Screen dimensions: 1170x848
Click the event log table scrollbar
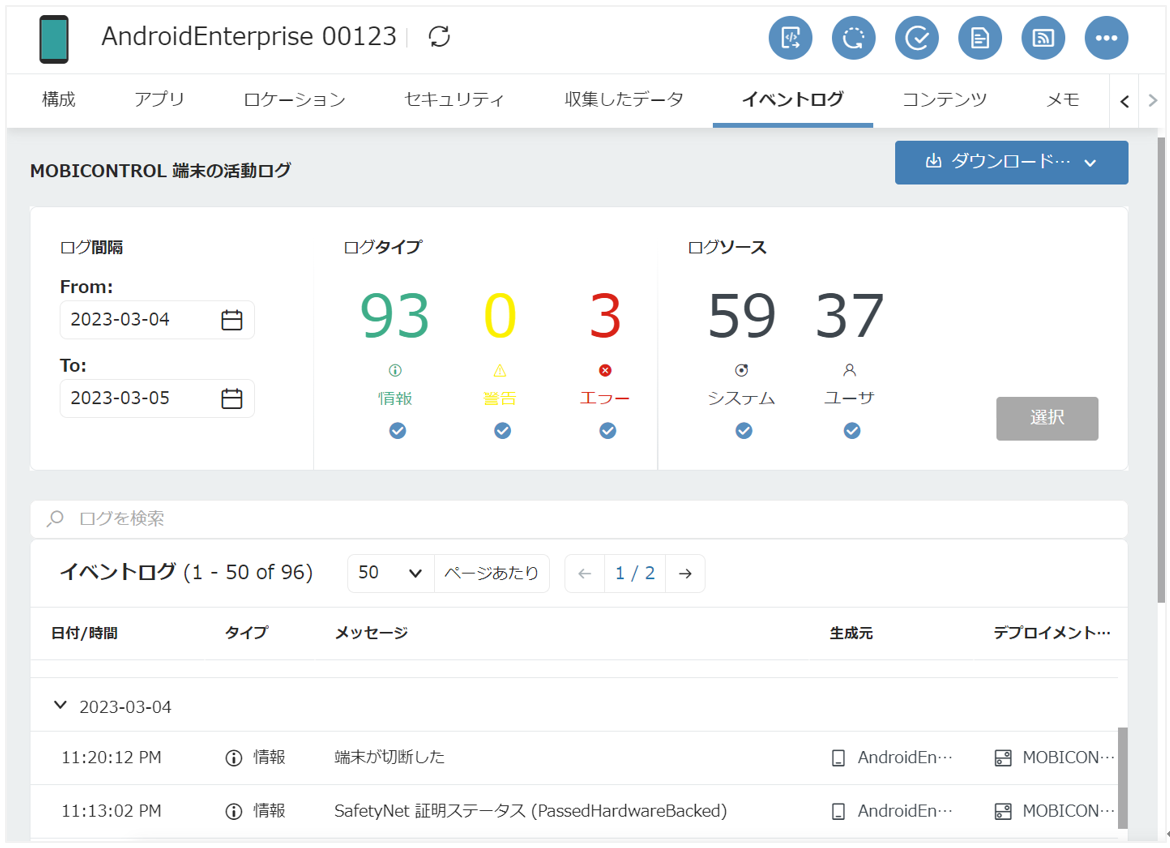point(1122,778)
